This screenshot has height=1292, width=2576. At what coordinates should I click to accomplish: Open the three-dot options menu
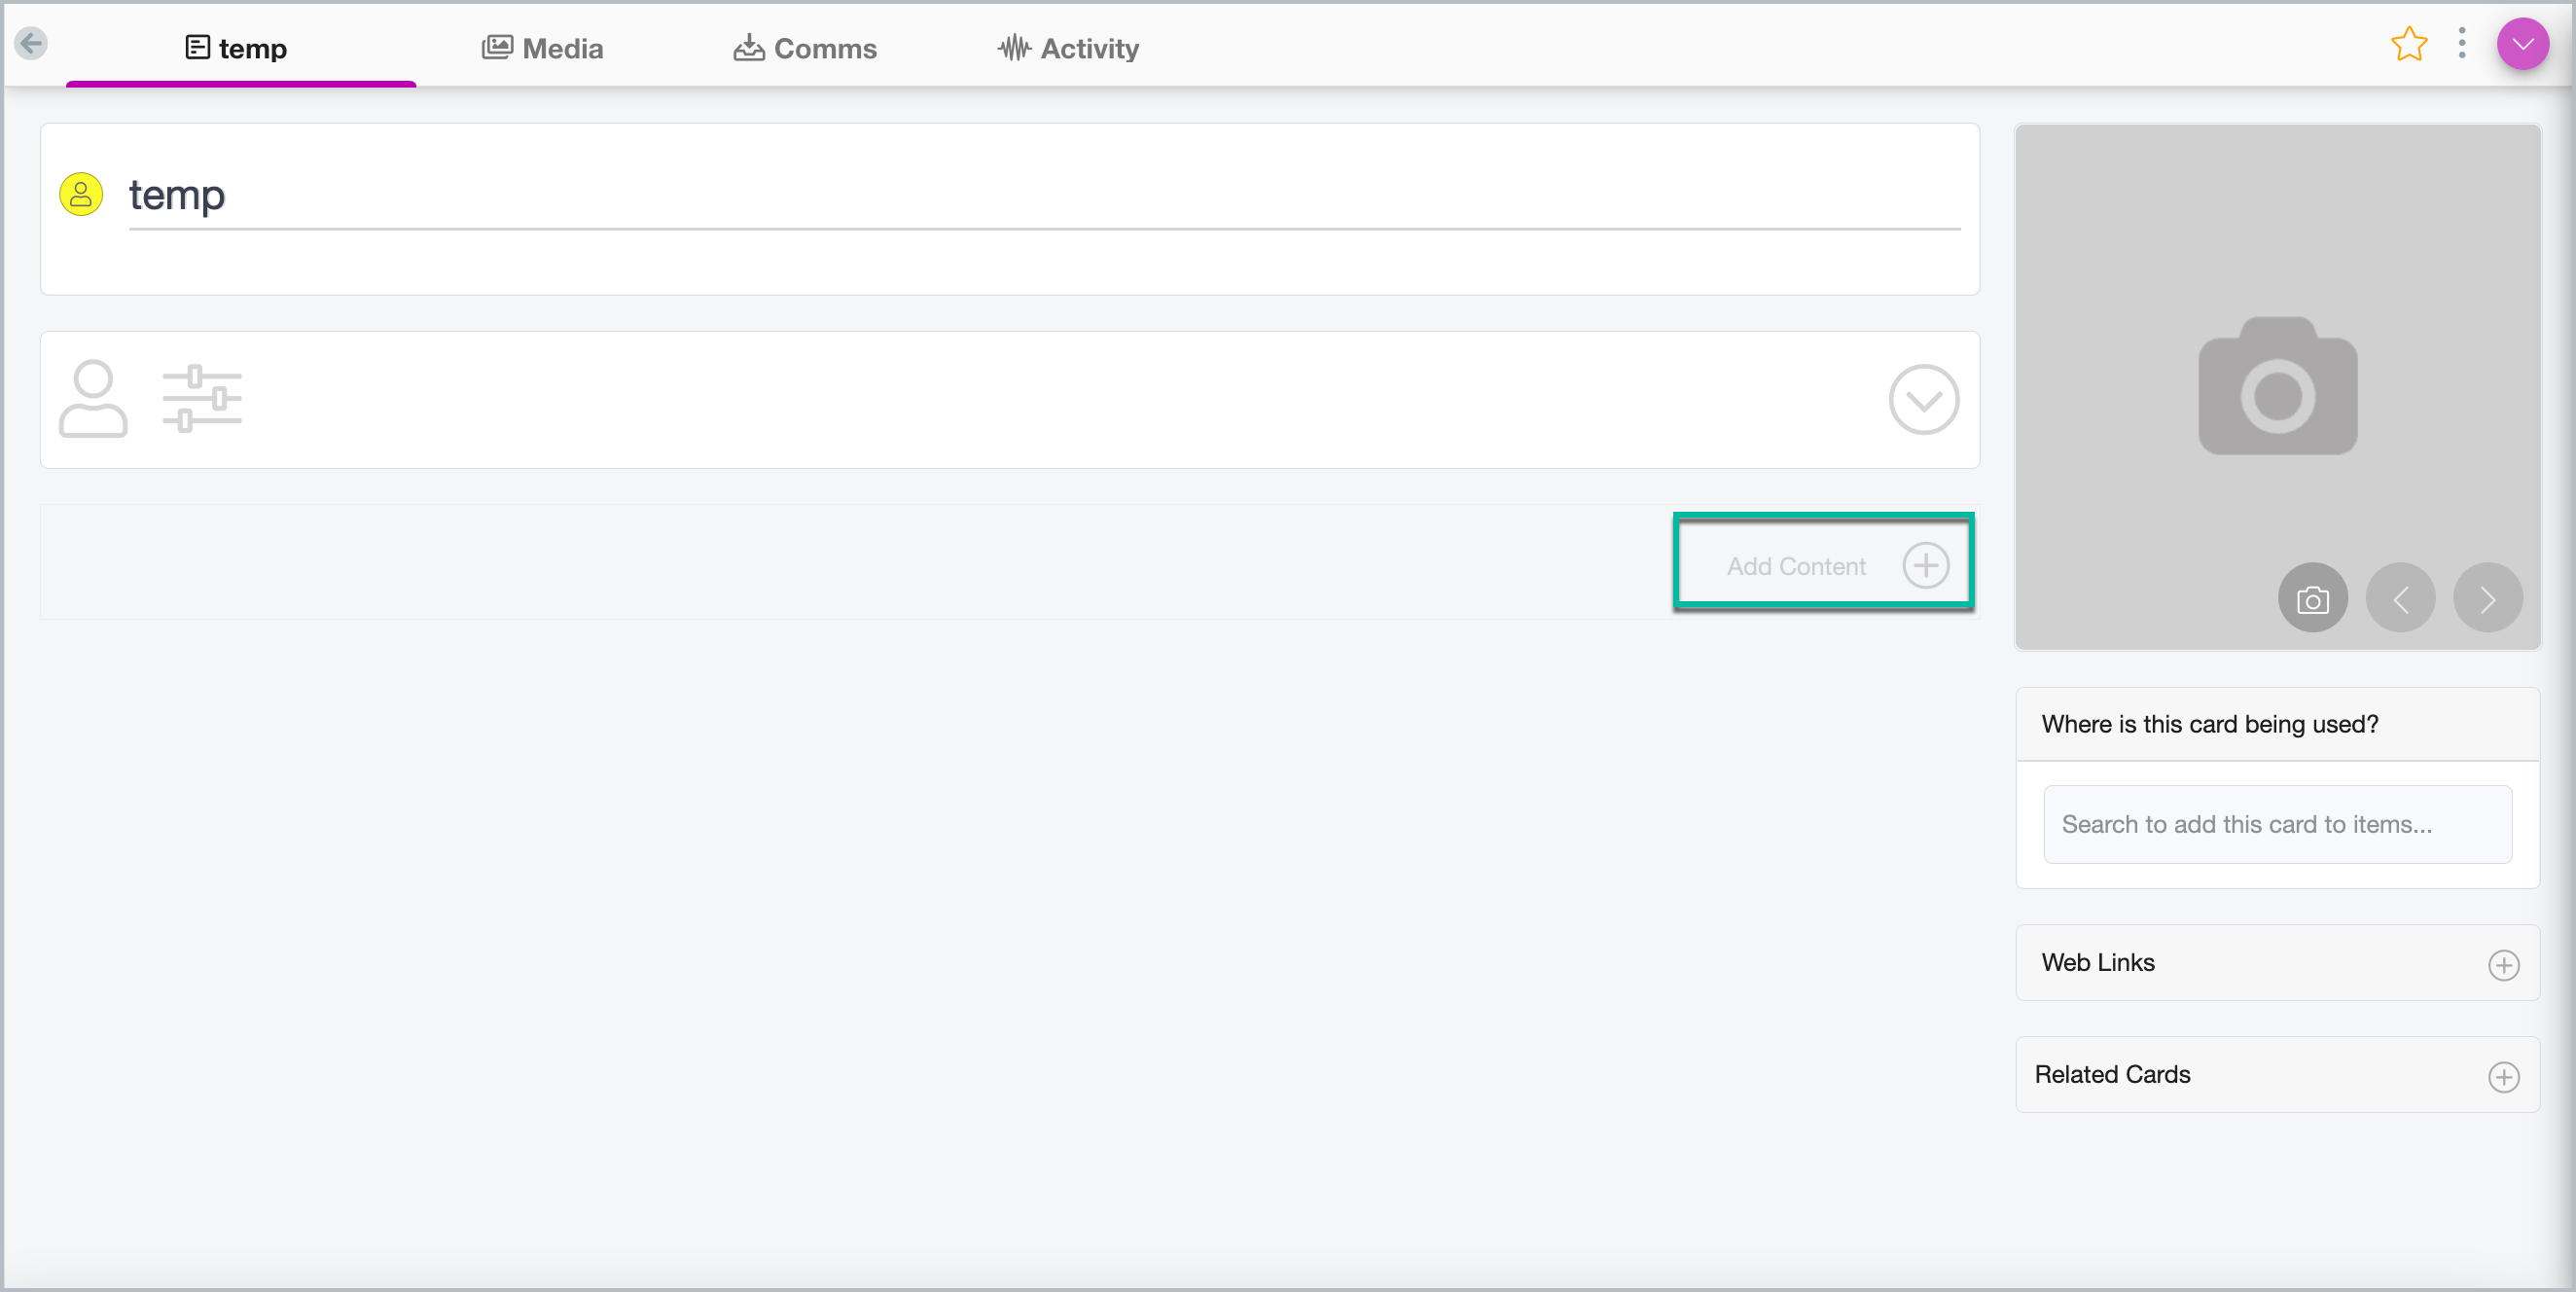tap(2461, 43)
